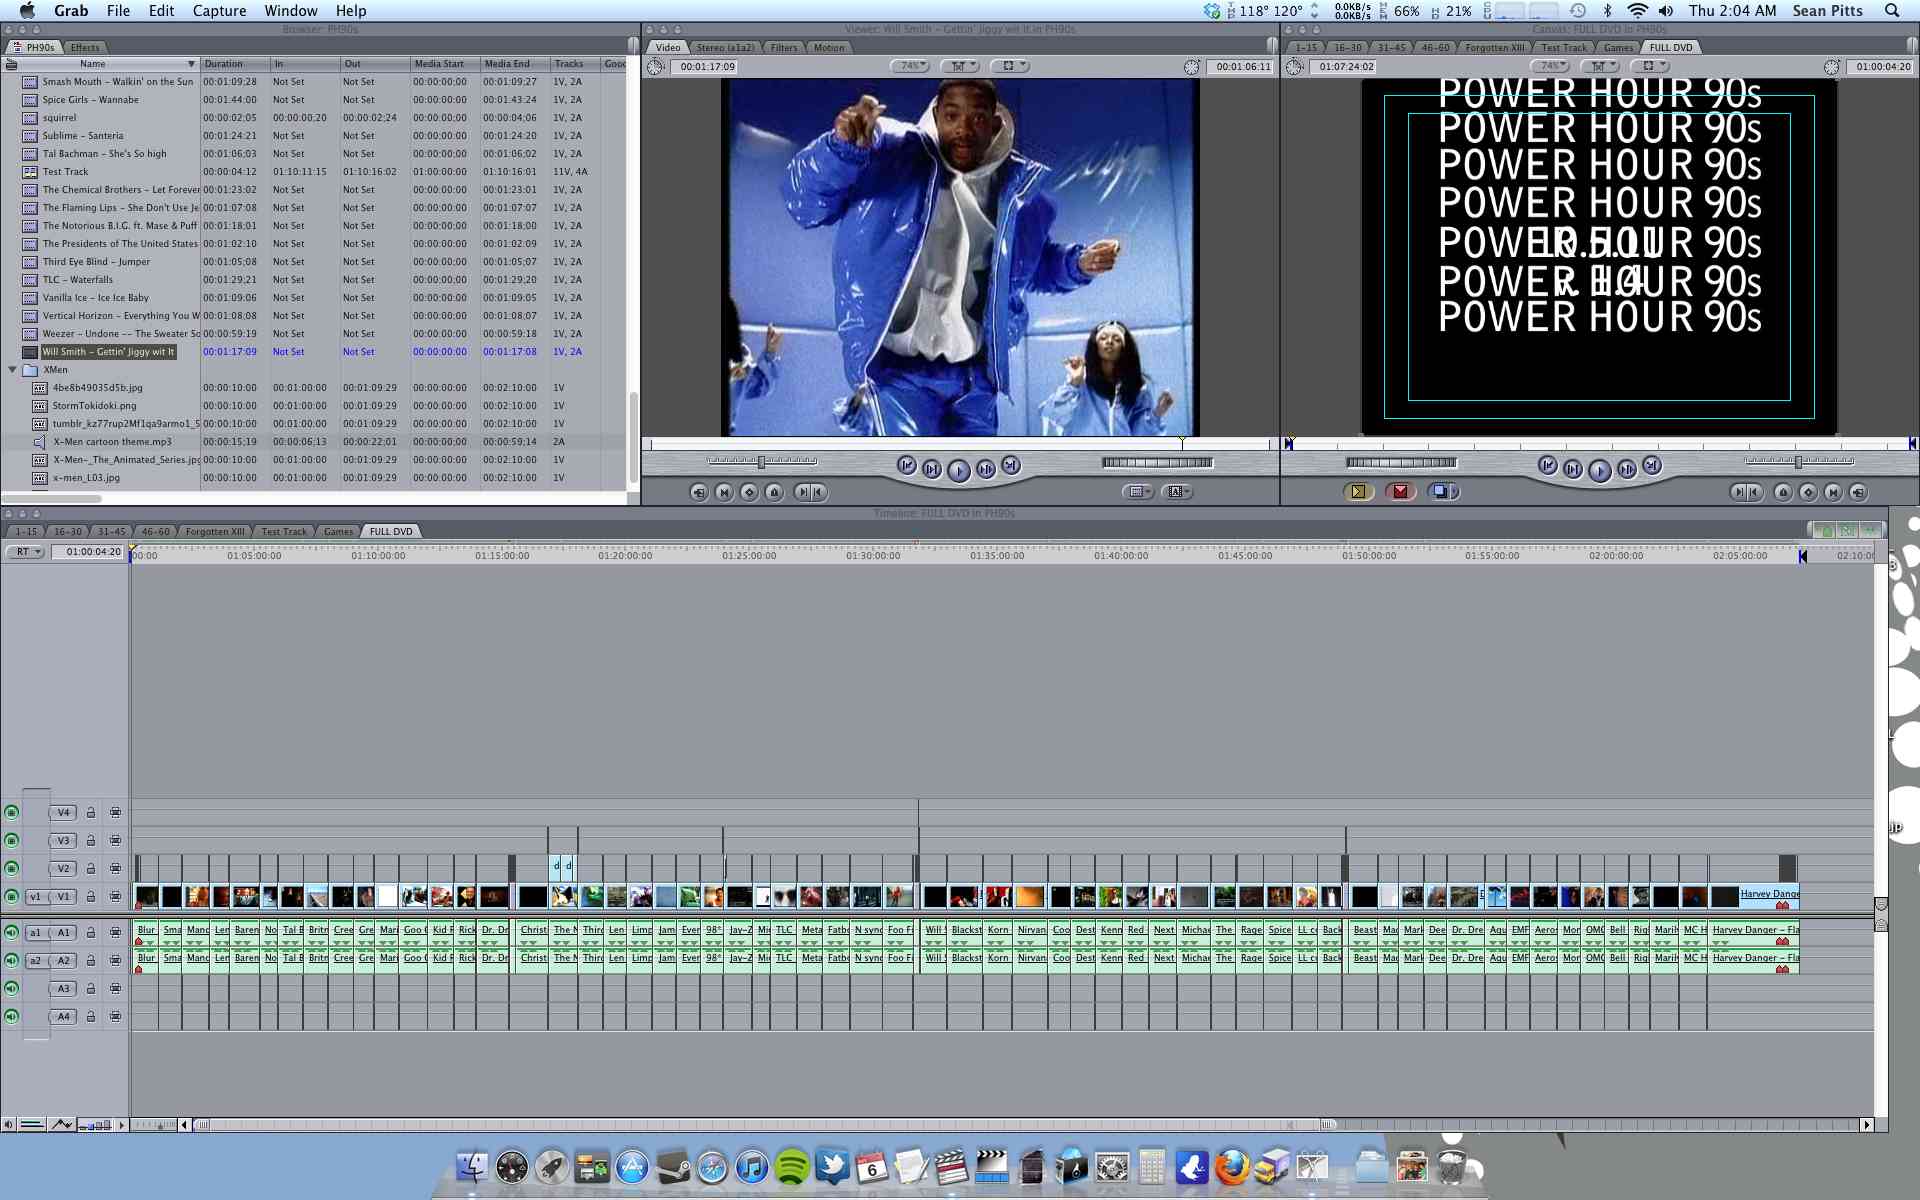Toggle Auto Select on A4 track
Viewport: 1920px width, 1200px height.
pyautogui.click(x=115, y=1017)
